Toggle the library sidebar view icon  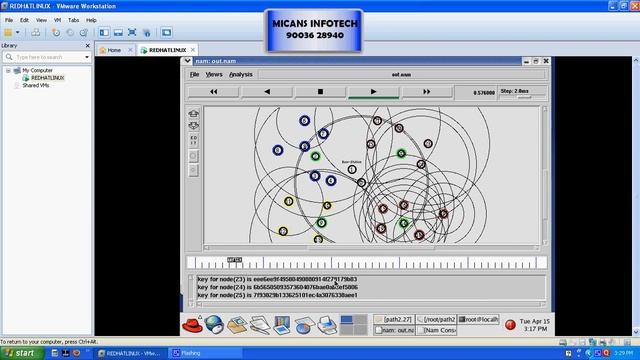click(104, 33)
